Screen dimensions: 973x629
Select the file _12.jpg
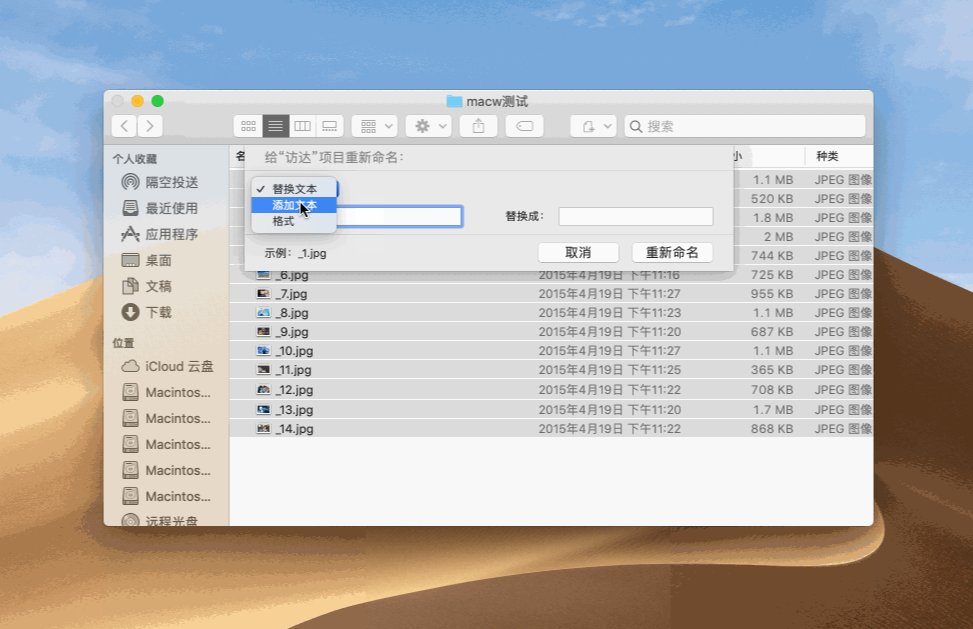tap(294, 390)
